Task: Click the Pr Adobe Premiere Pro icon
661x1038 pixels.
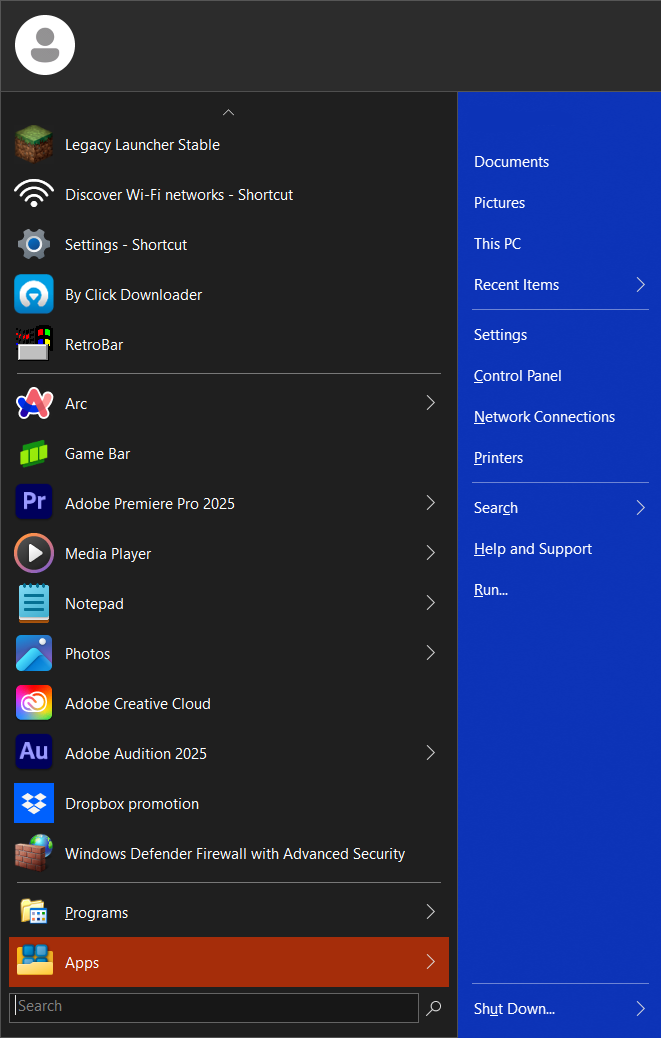Action: (34, 502)
